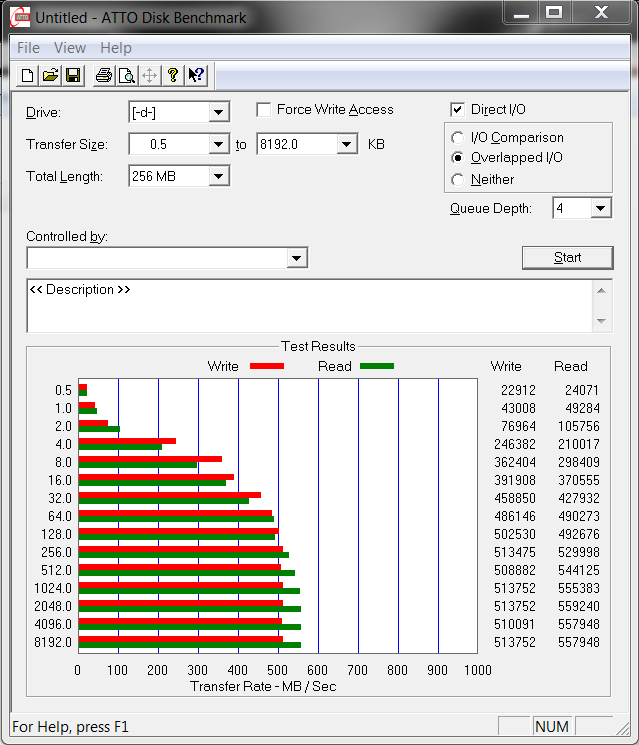Open the View menu
Screen dimensions: 639x745
pos(70,48)
